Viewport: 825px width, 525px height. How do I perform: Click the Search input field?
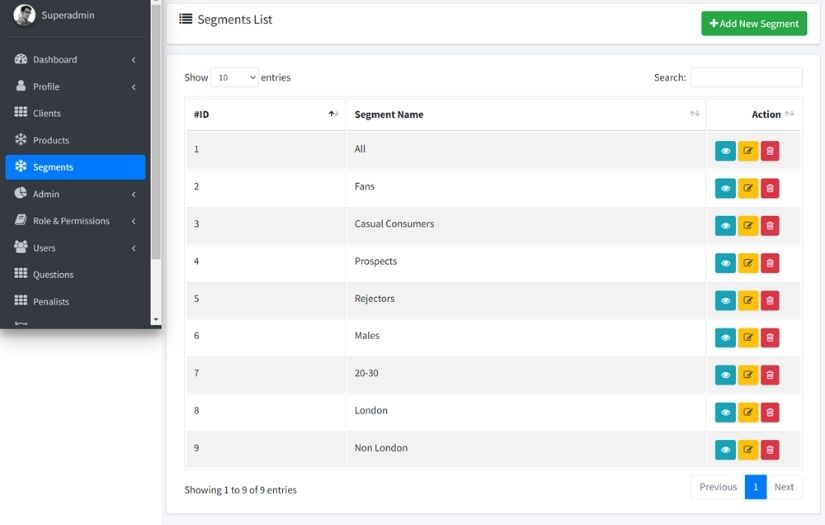point(746,77)
